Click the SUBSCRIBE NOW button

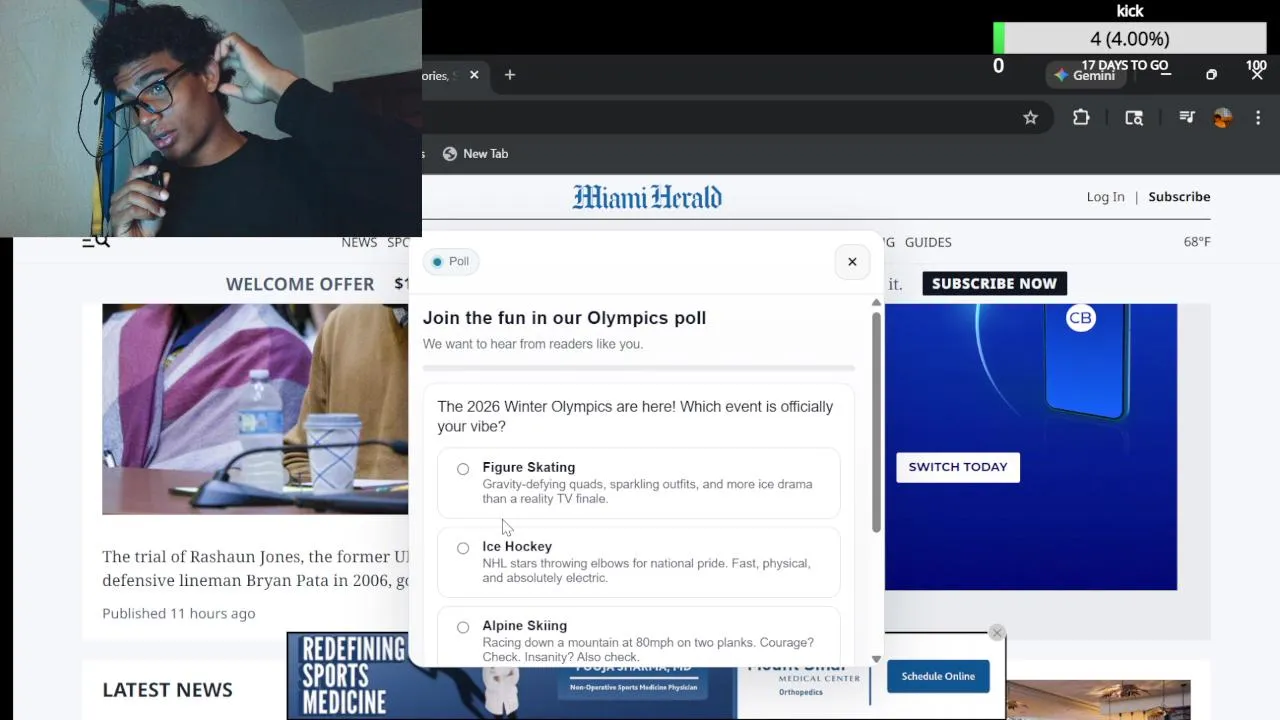[994, 283]
